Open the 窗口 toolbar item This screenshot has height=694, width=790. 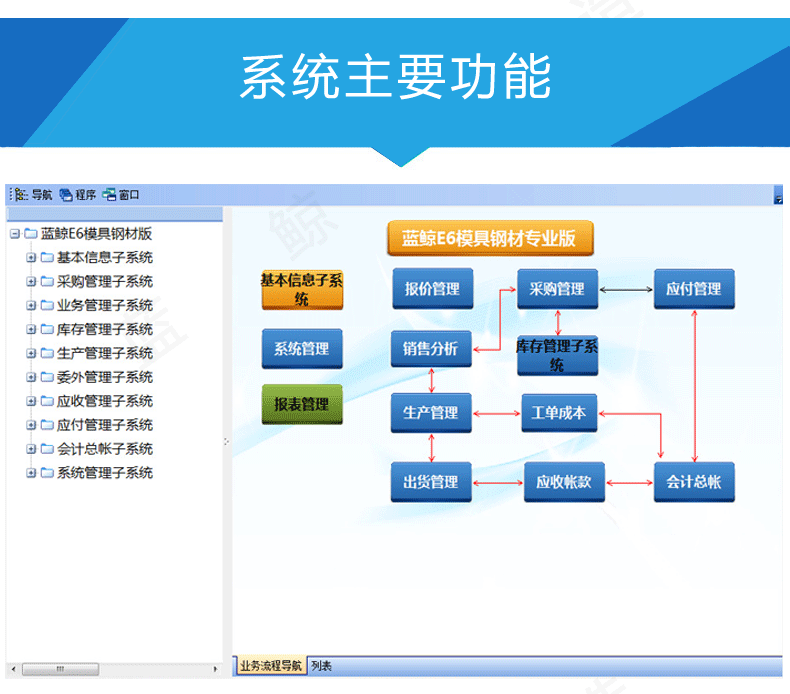pyautogui.click(x=120, y=195)
